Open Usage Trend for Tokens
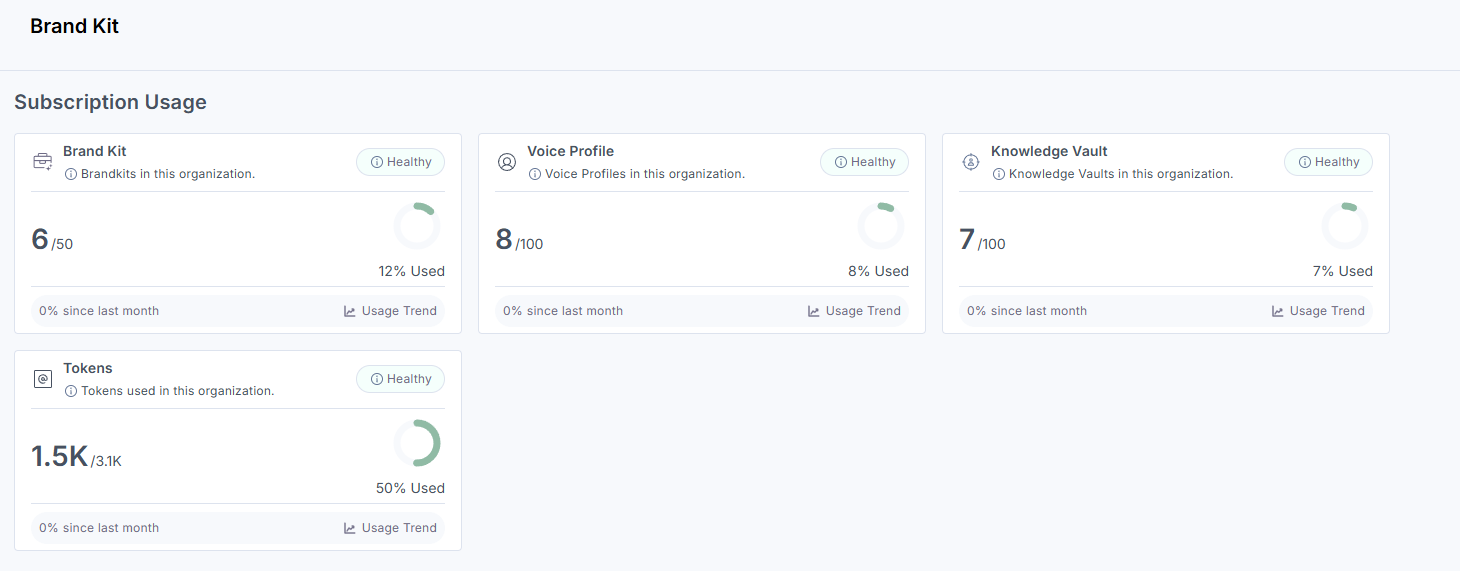The width and height of the screenshot is (1460, 571). pyautogui.click(x=391, y=528)
